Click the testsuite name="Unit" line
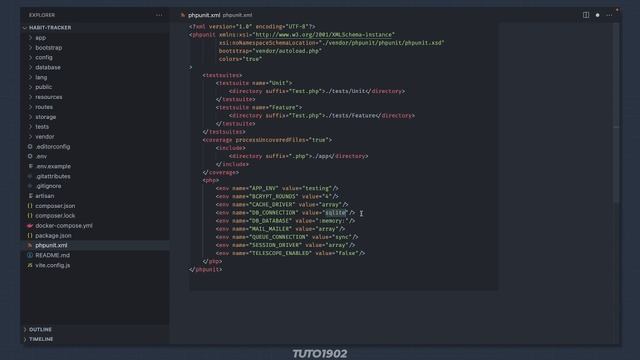 point(254,83)
